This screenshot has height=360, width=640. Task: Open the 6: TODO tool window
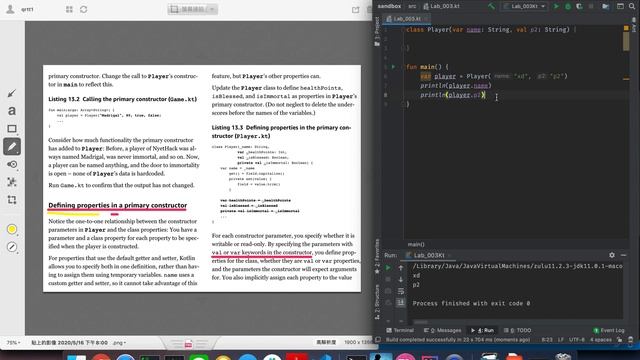click(x=517, y=330)
